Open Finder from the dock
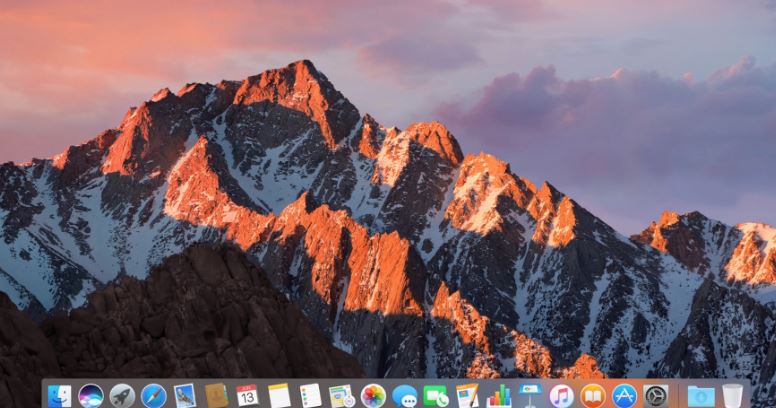Viewport: 776px width, 408px height. [59, 396]
